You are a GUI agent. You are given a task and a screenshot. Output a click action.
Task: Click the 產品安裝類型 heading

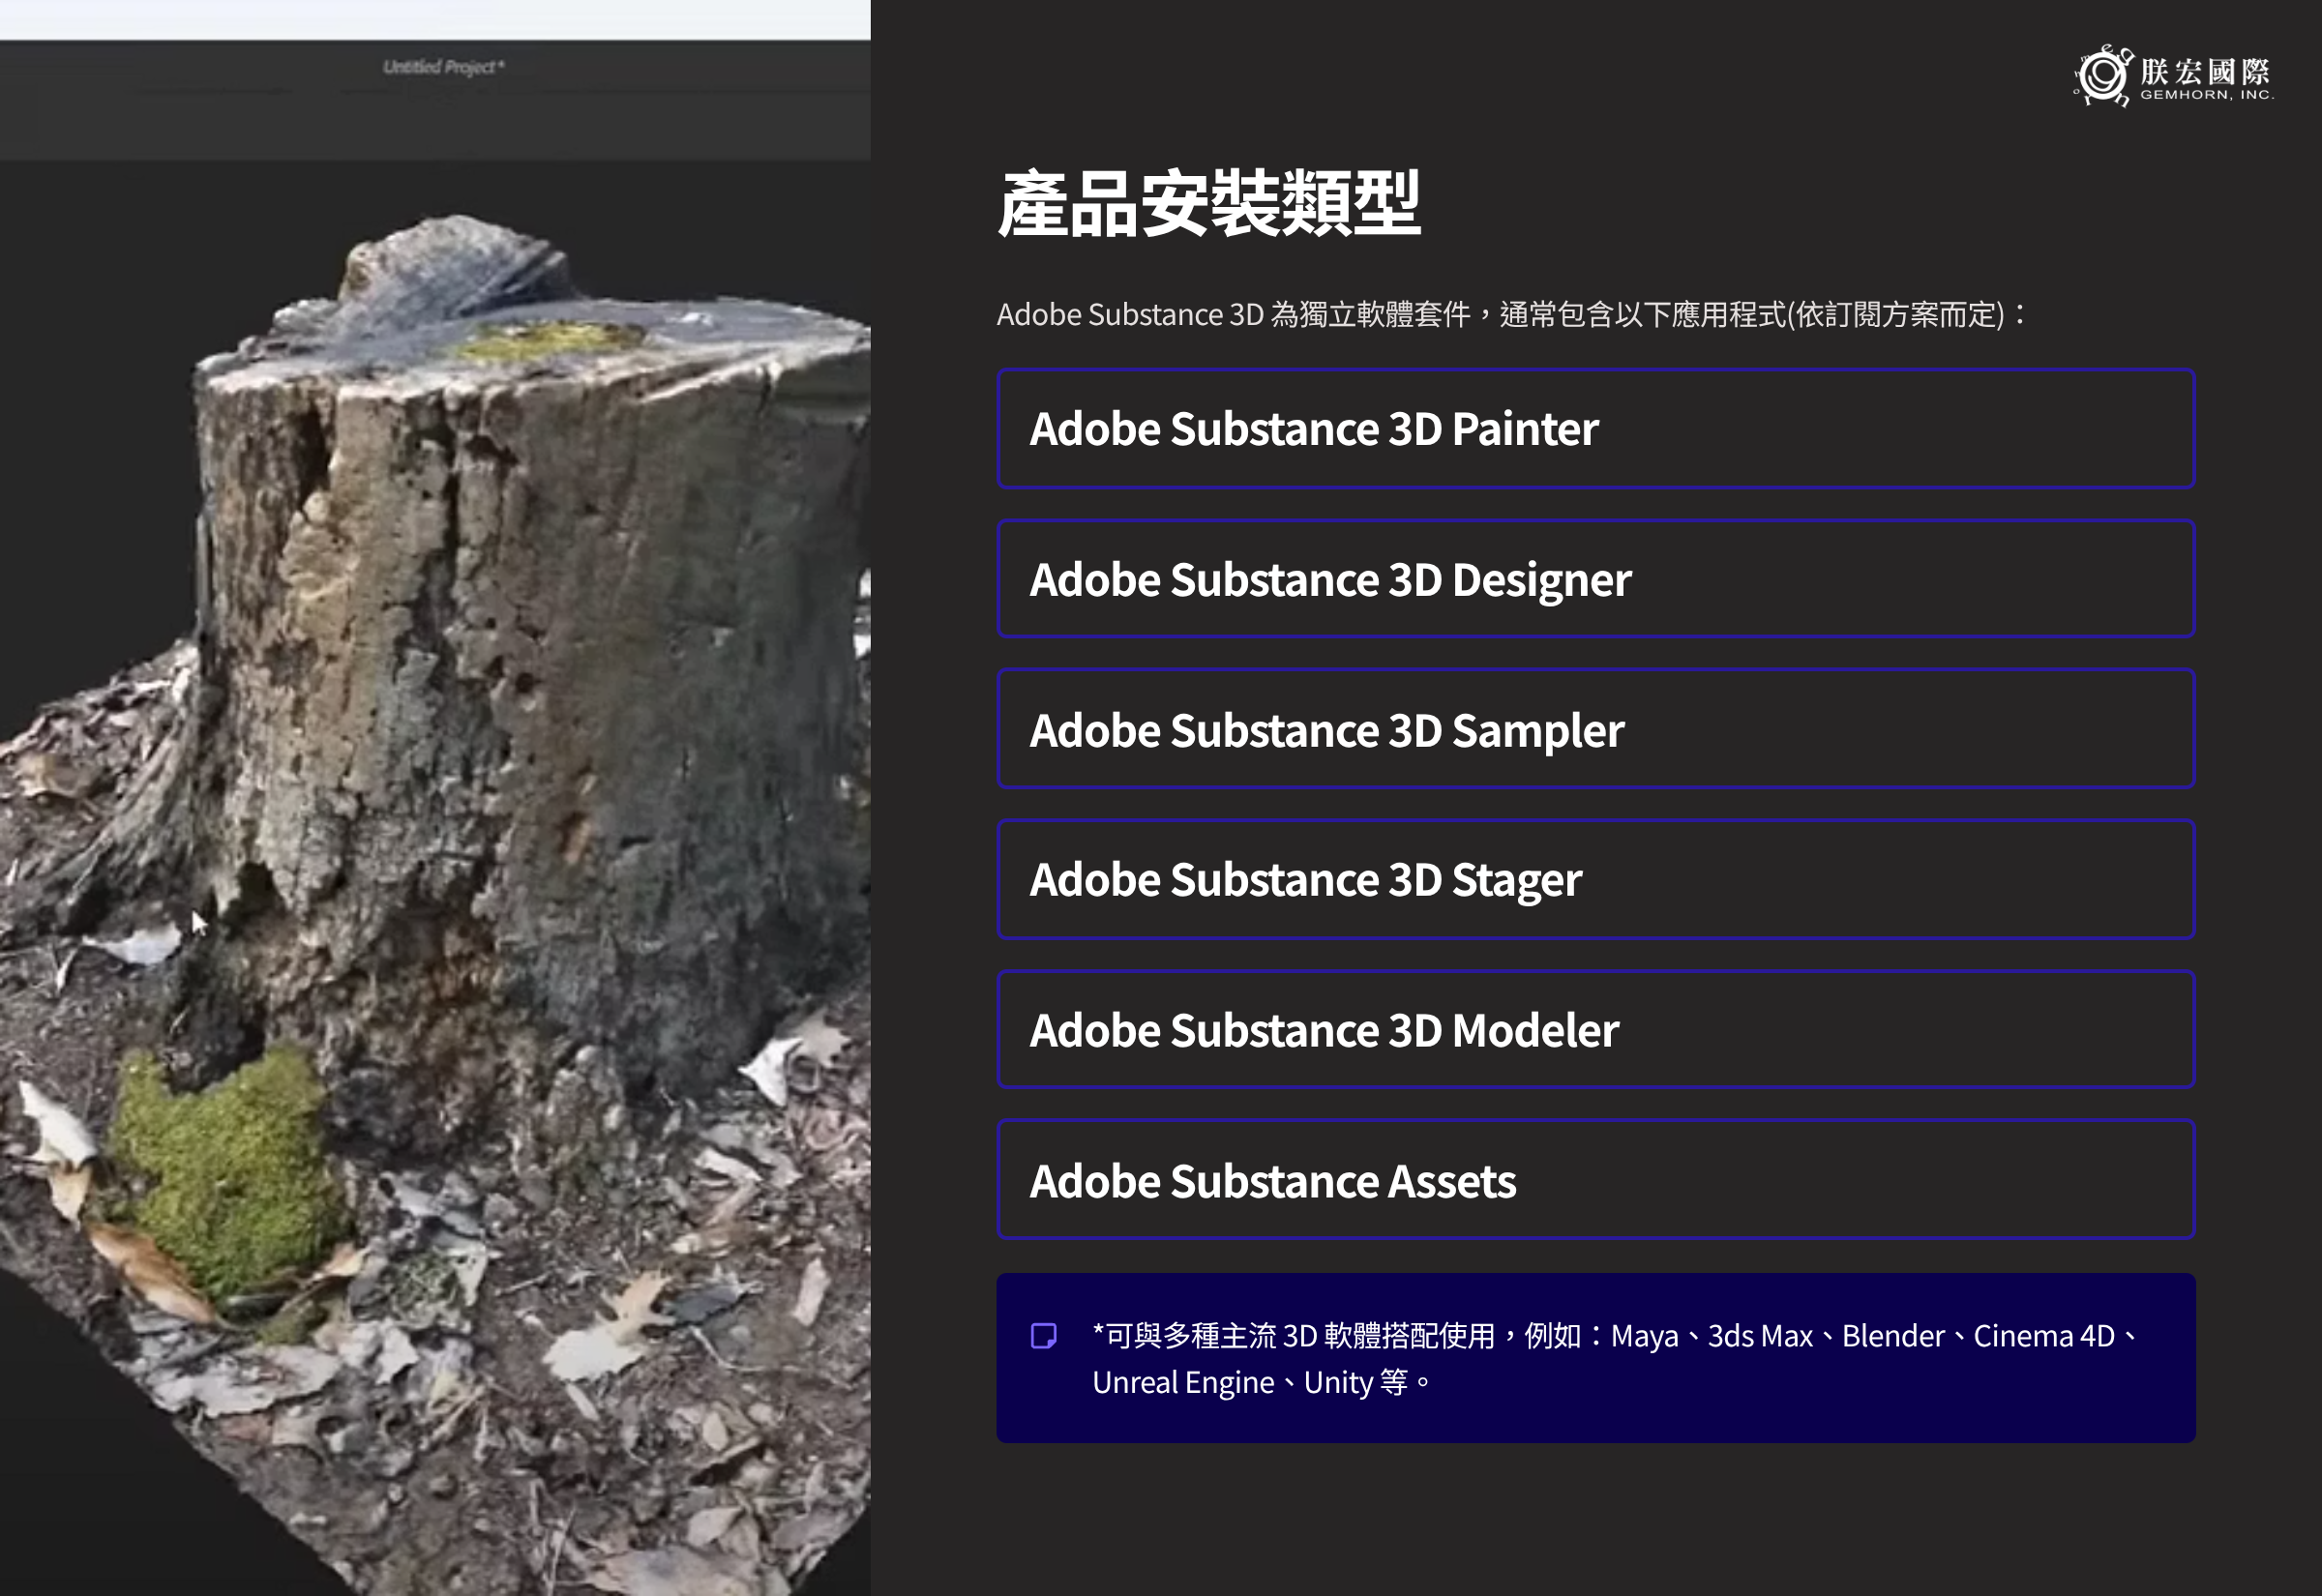coord(1209,204)
